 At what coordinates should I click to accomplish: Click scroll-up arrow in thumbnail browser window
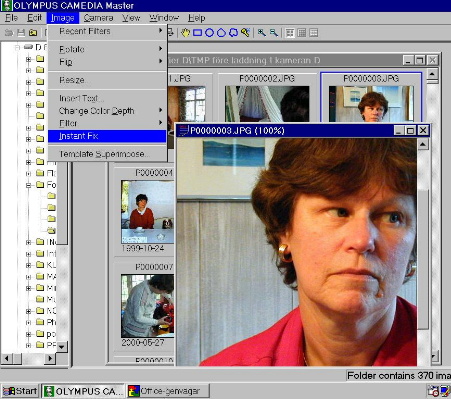pos(432,74)
